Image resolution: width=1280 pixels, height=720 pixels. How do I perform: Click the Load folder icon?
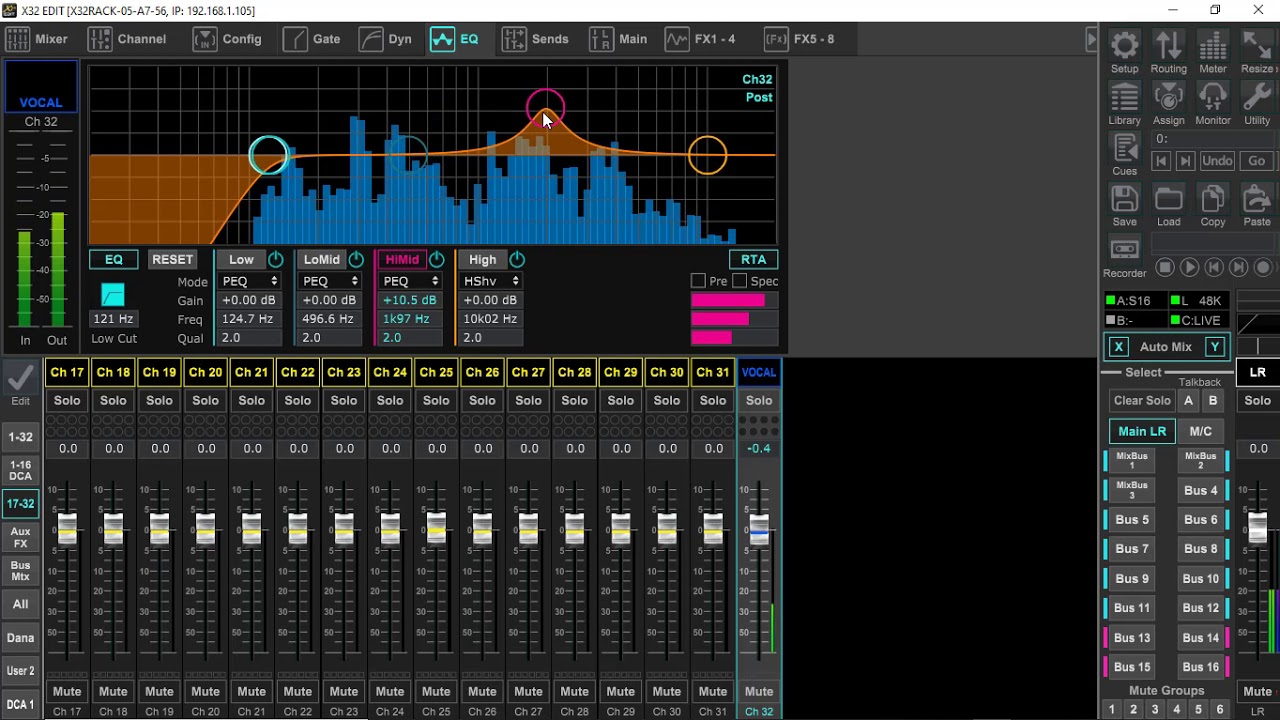click(1168, 199)
